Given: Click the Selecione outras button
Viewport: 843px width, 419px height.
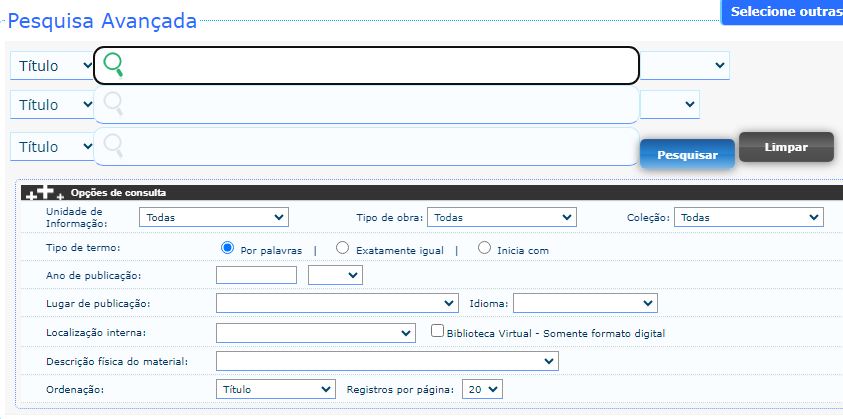Looking at the screenshot, I should (783, 12).
